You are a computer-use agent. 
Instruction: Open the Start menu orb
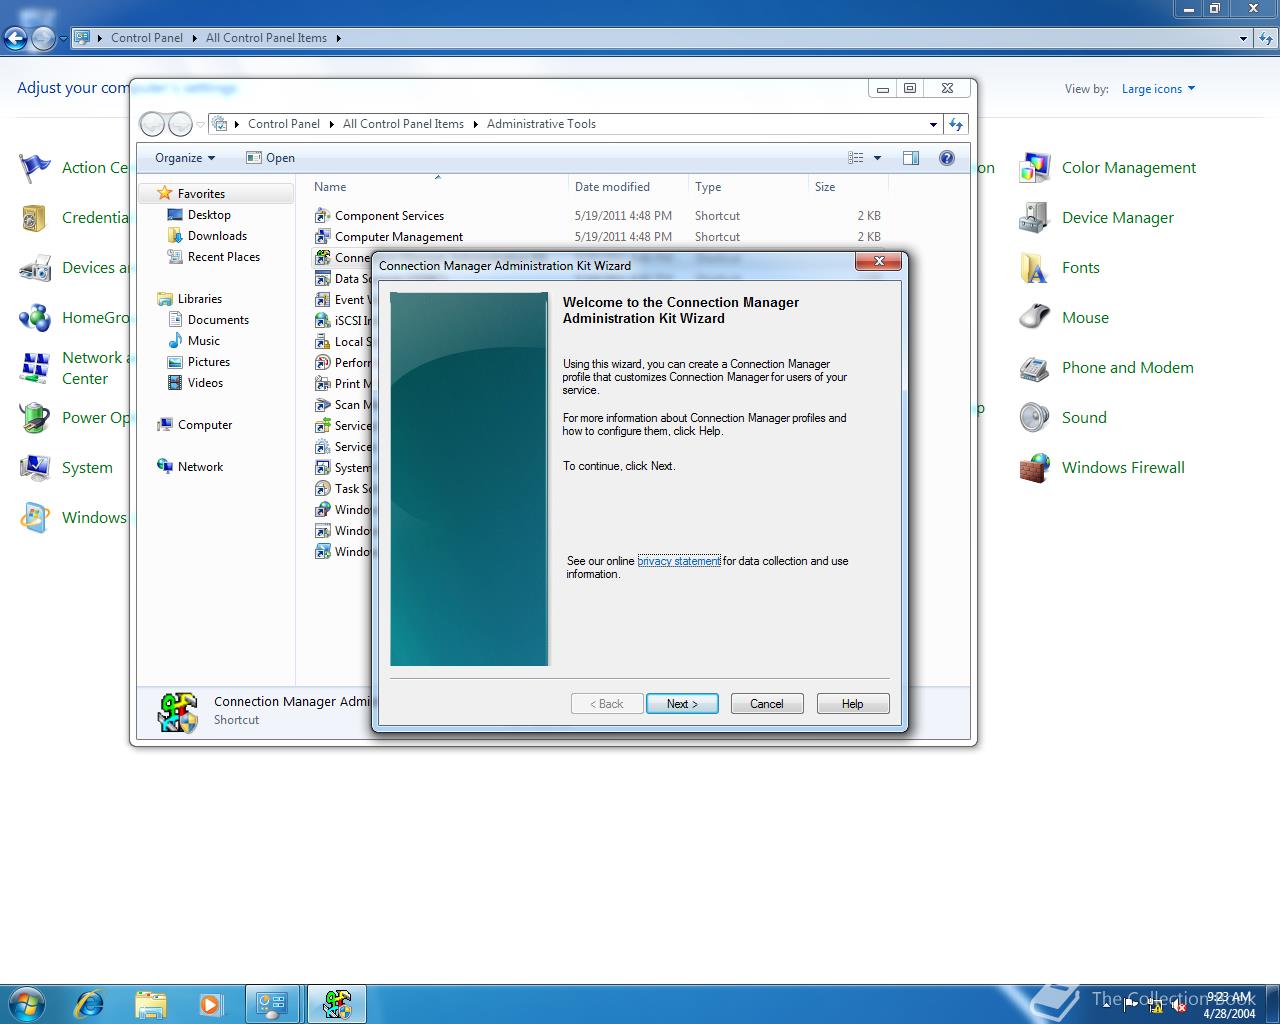tap(27, 1004)
